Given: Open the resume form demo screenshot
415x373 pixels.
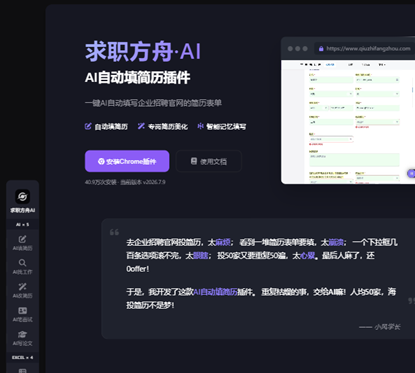Looking at the screenshot, I should 348,122.
